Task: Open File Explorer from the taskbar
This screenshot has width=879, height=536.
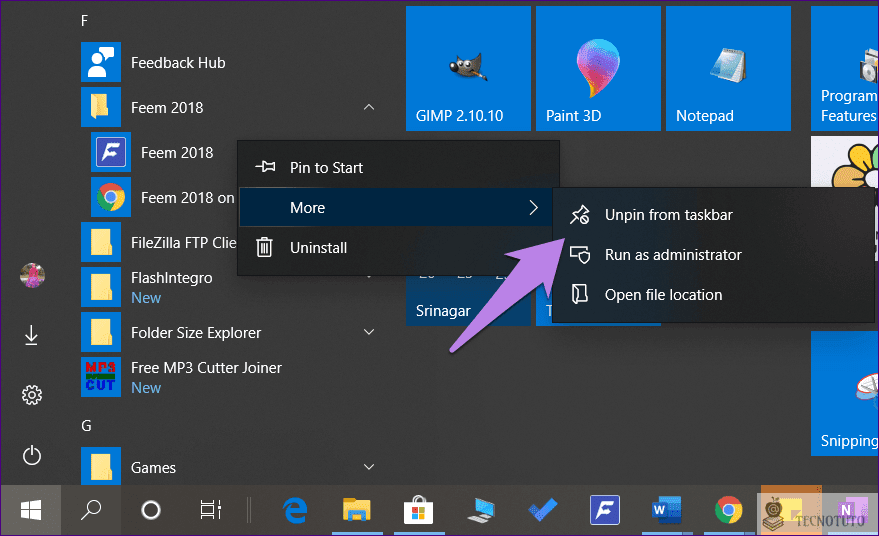Action: tap(357, 510)
